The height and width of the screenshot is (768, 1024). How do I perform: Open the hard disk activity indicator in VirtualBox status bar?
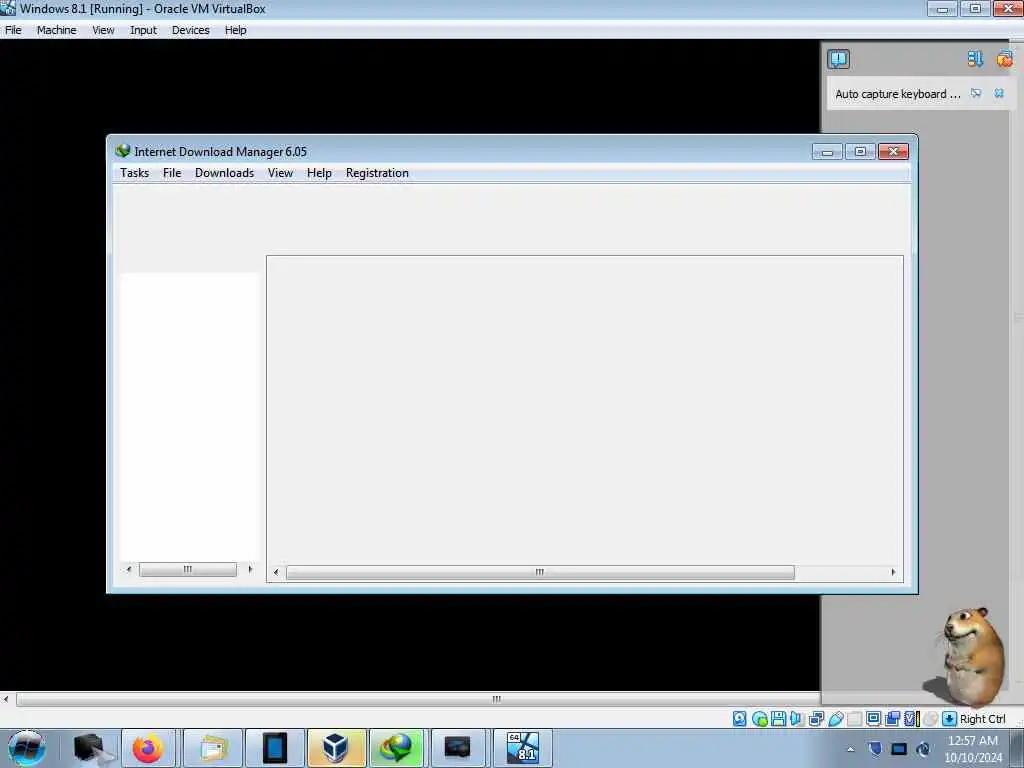[739, 719]
